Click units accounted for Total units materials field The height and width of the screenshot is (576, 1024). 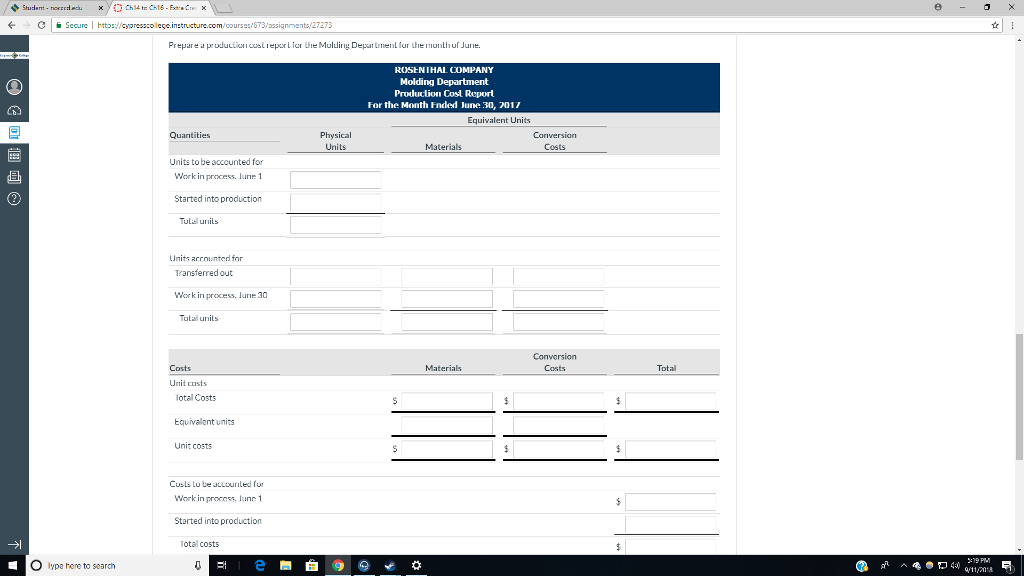[447, 322]
